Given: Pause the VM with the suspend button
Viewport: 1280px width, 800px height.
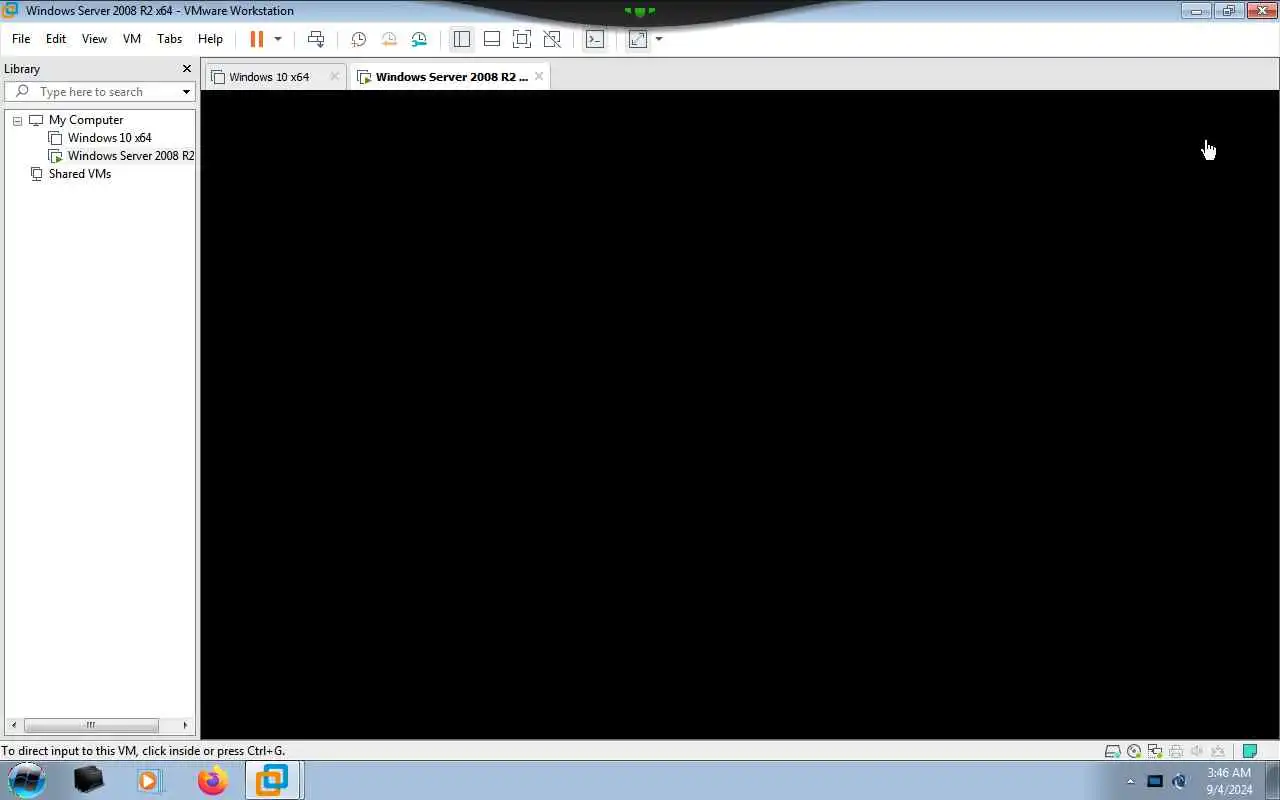Looking at the screenshot, I should click(256, 39).
